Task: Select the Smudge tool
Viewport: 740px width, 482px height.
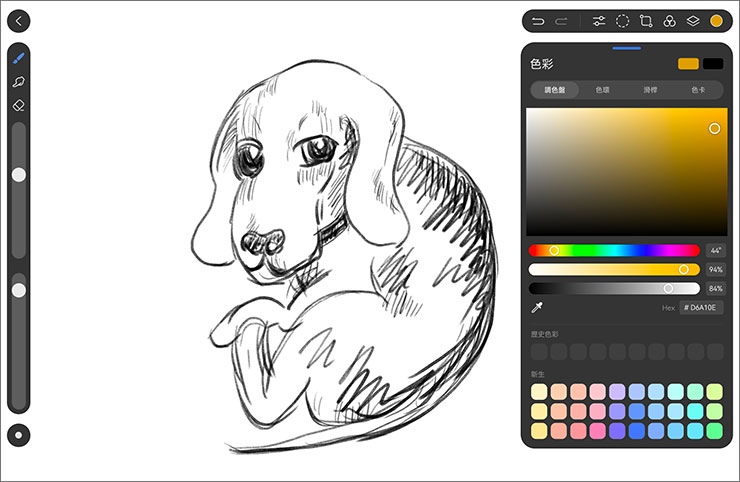Action: [x=18, y=81]
